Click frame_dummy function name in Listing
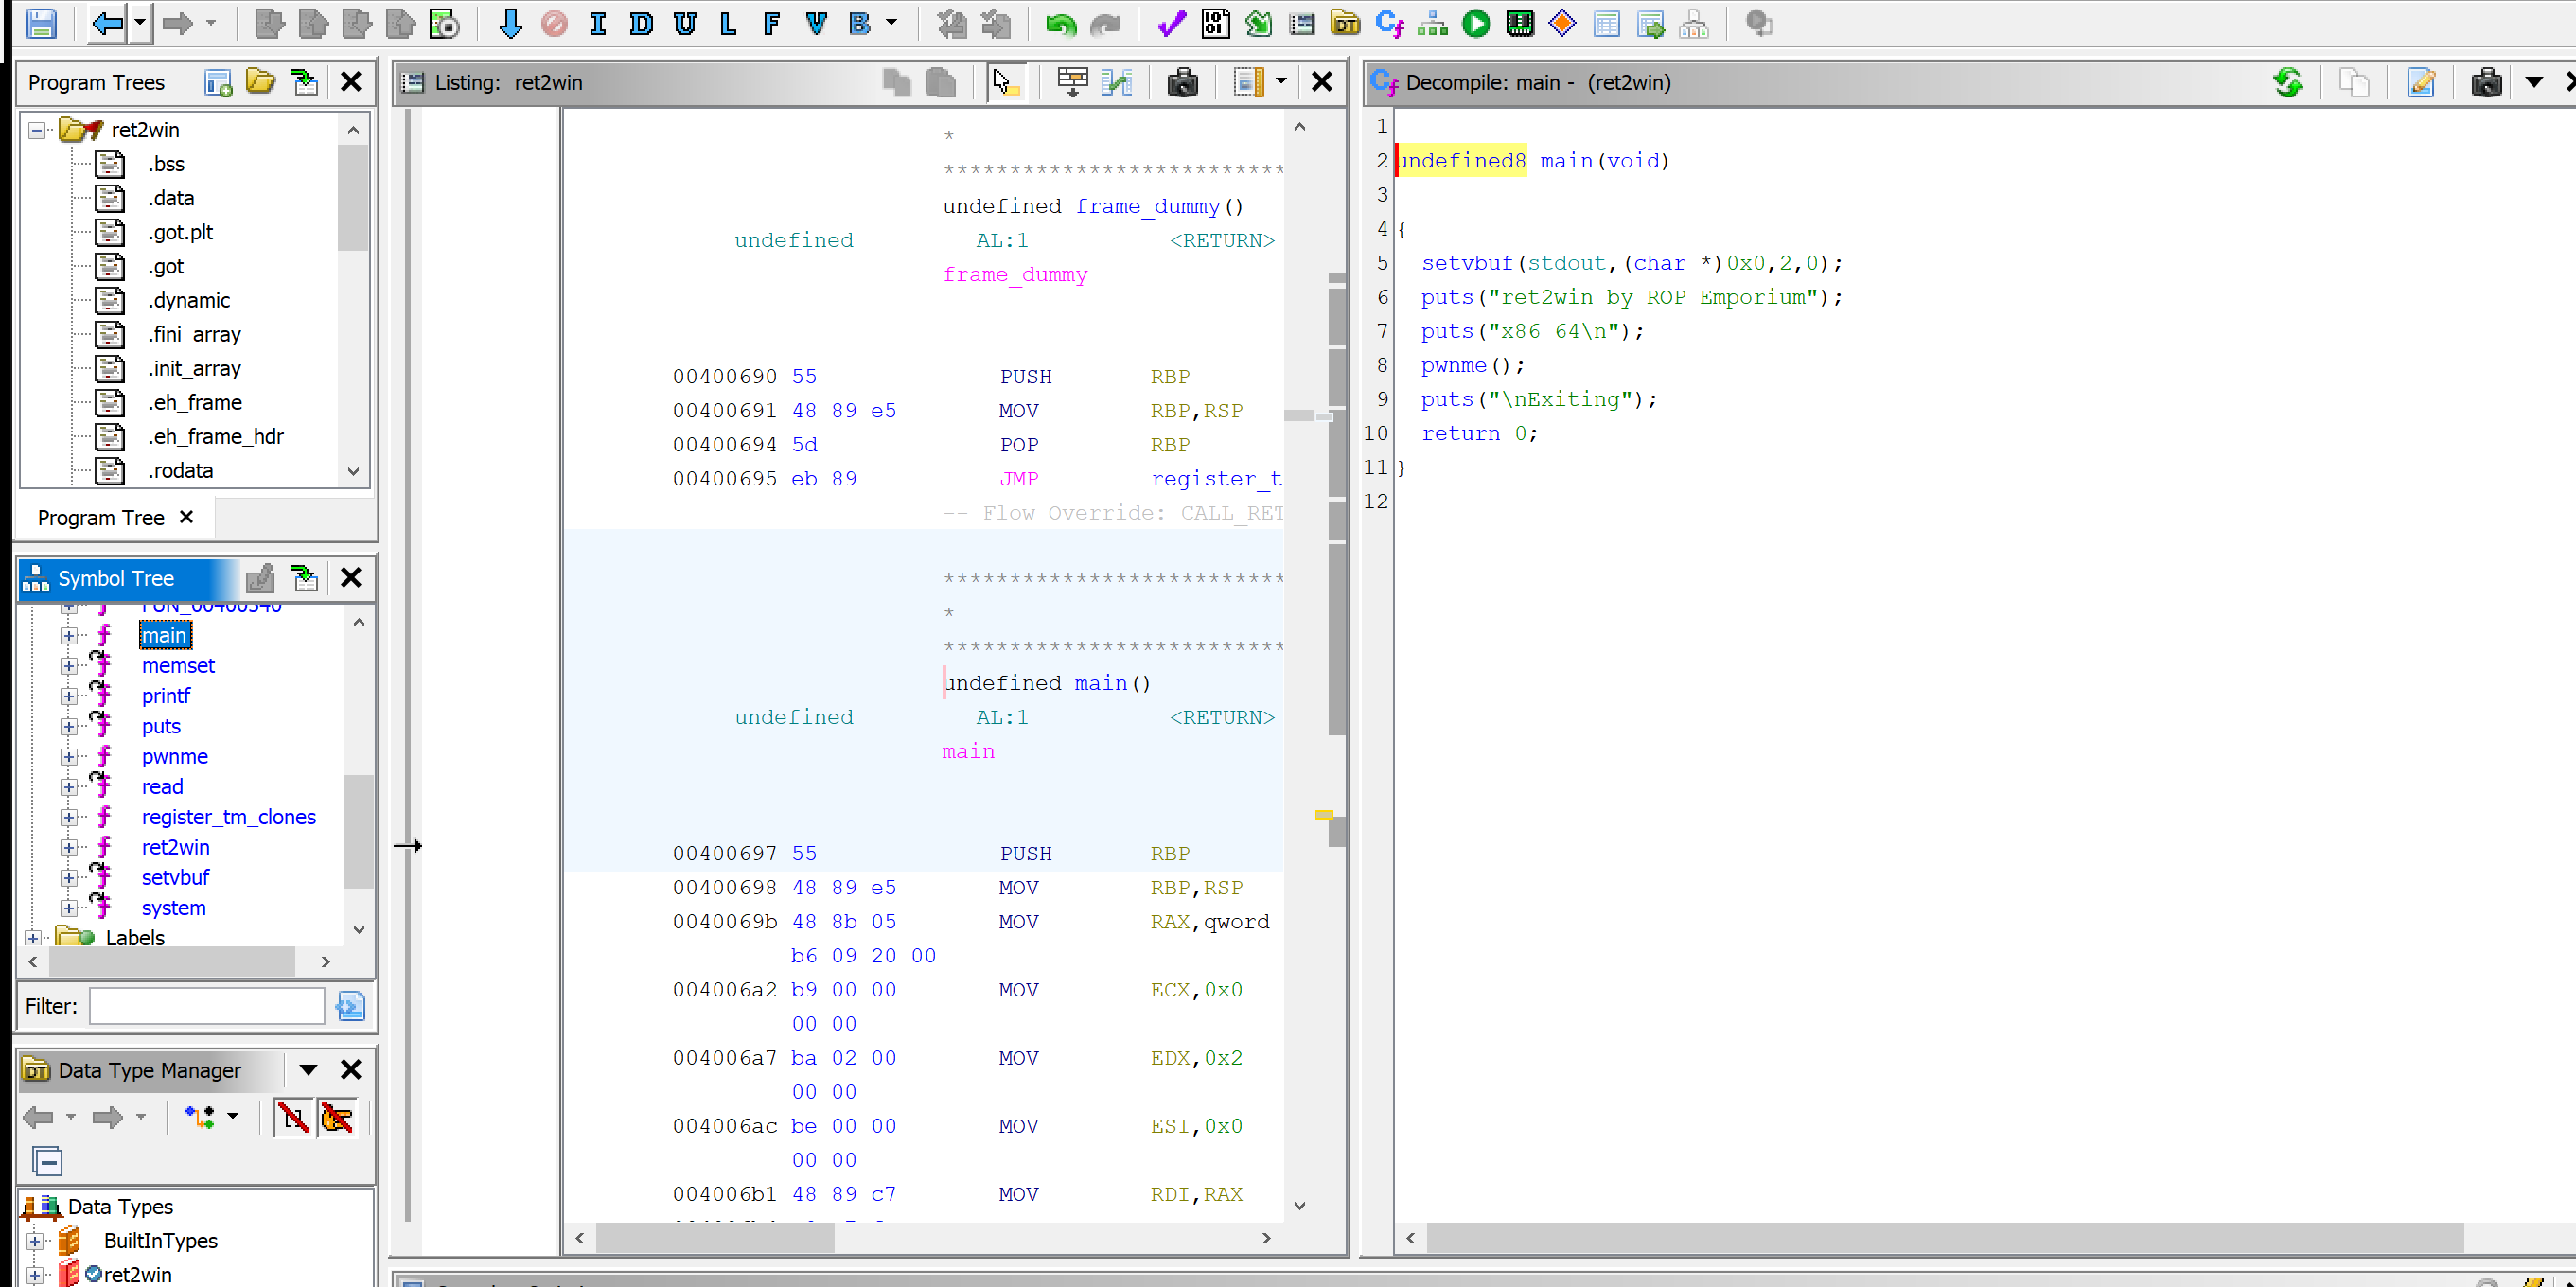 click(x=1147, y=207)
